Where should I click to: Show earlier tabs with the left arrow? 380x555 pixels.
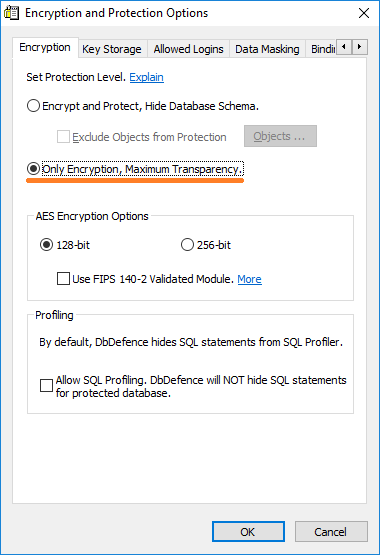(x=344, y=47)
